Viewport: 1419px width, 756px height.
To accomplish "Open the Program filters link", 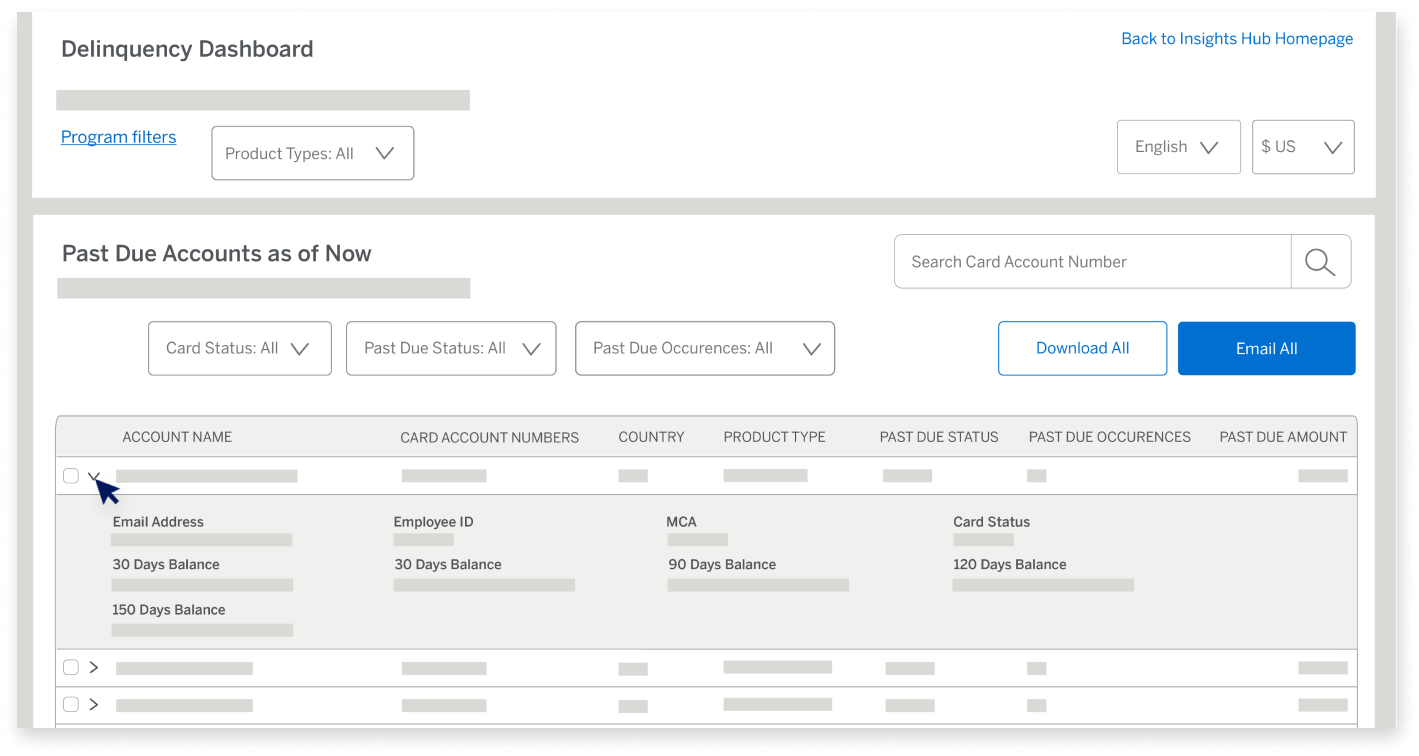I will pyautogui.click(x=118, y=137).
